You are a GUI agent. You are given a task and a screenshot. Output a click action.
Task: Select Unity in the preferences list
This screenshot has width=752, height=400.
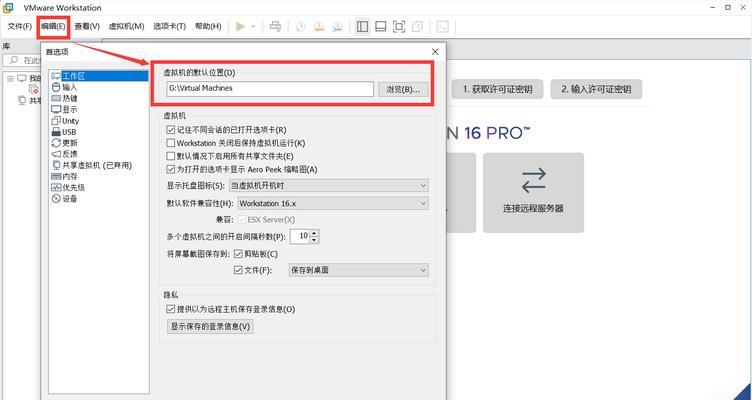65,121
